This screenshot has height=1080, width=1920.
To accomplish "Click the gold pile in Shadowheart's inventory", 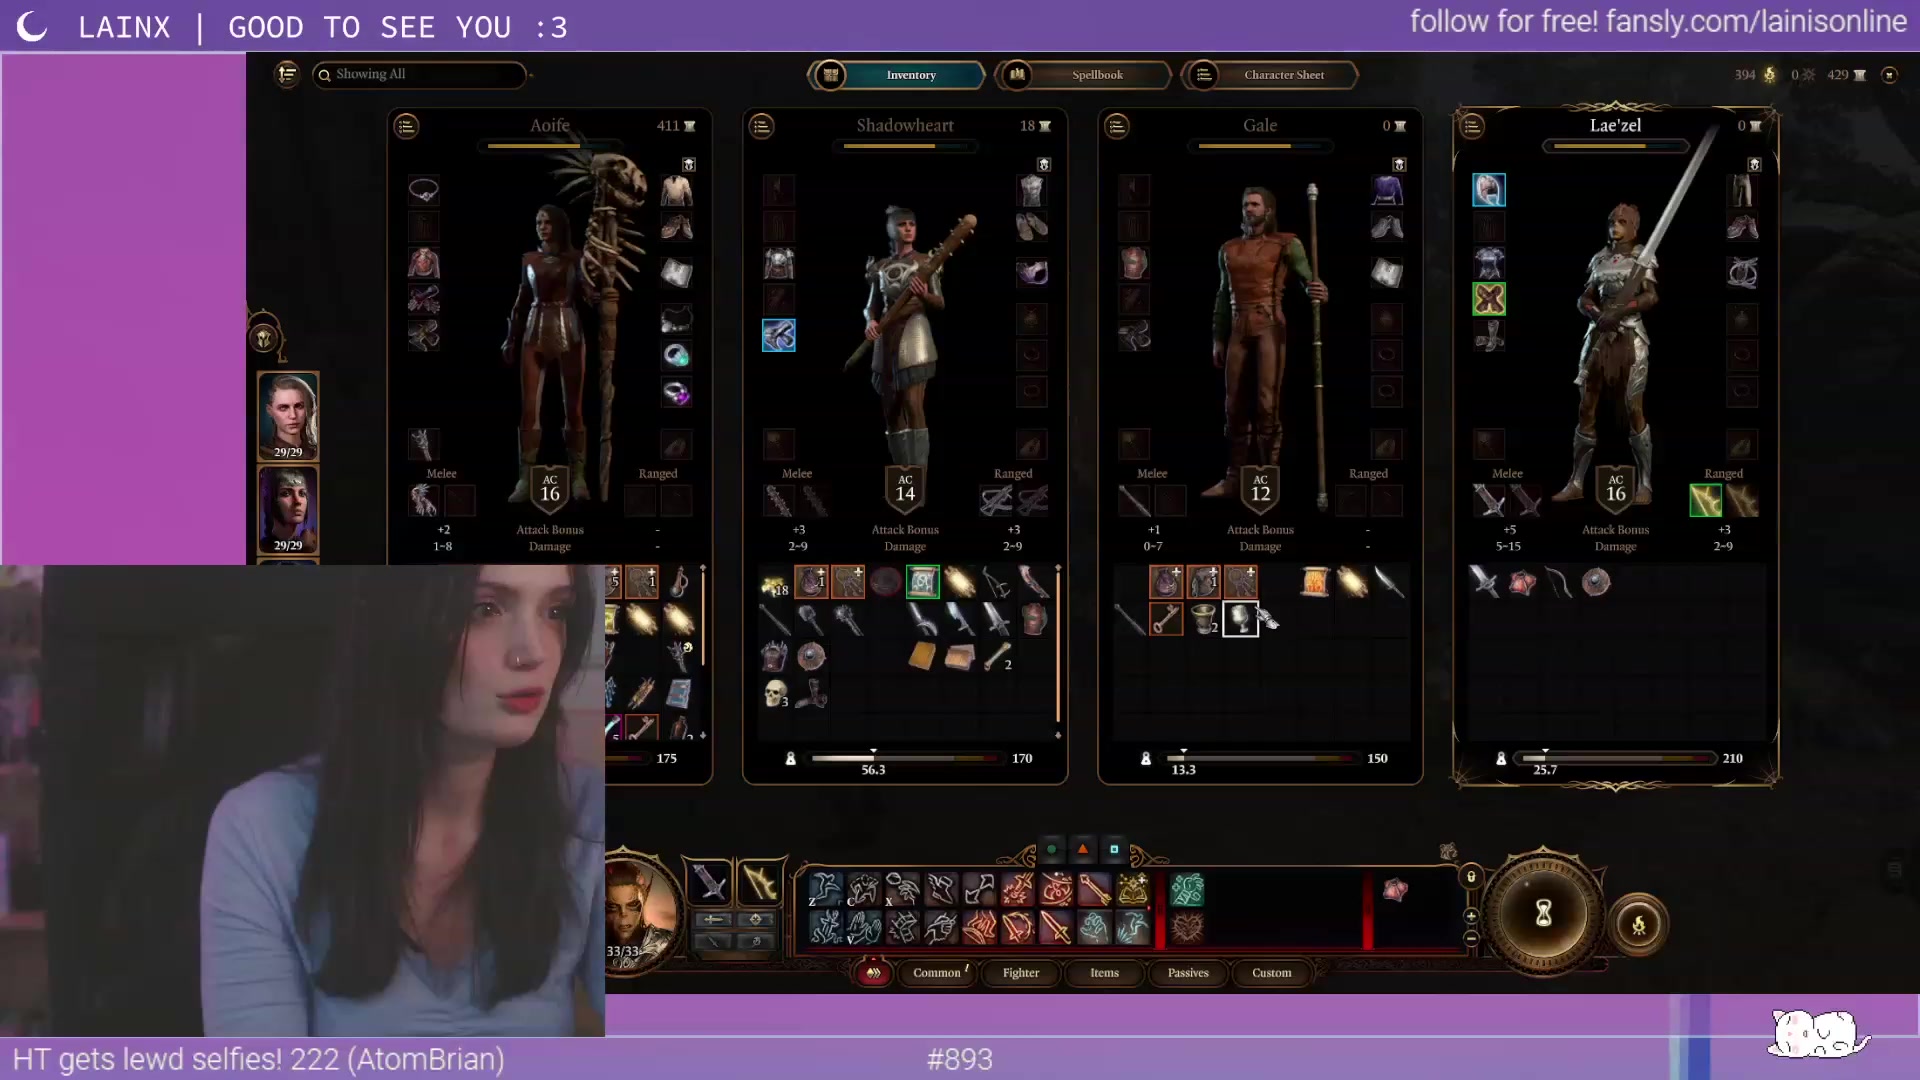I will coord(775,583).
